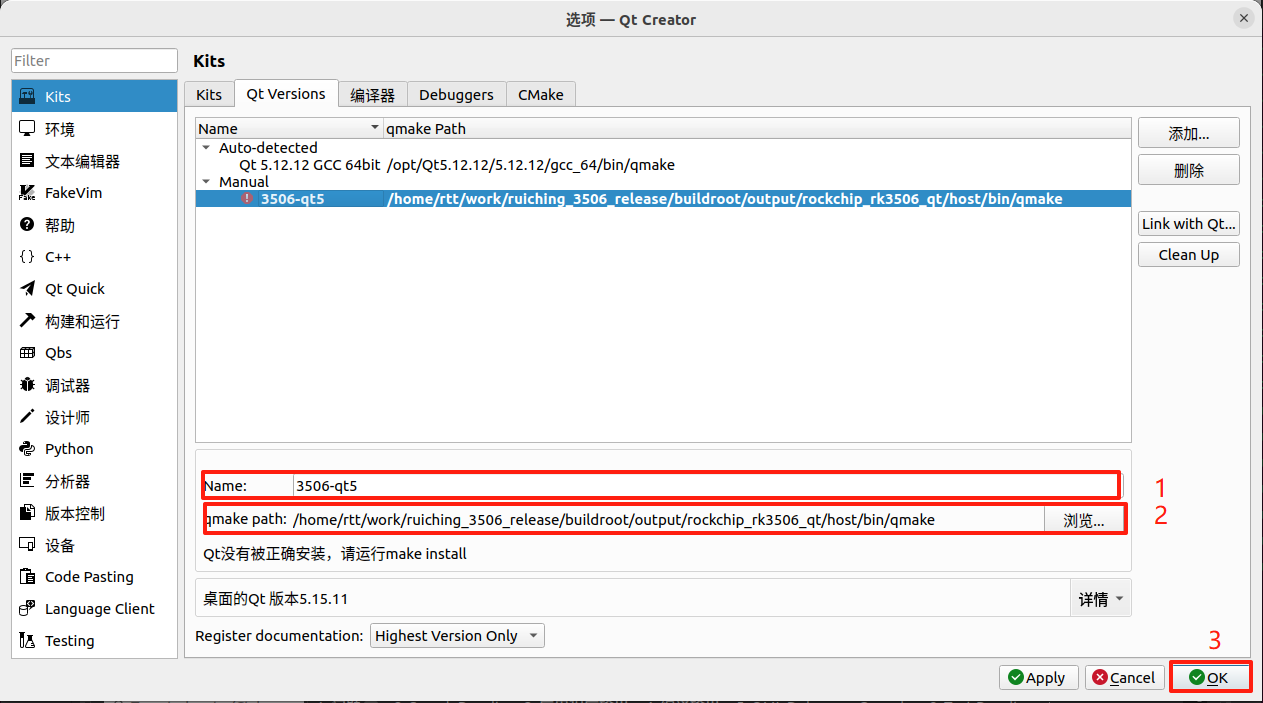Image resolution: width=1263 pixels, height=703 pixels.
Task: Expand the 详情 details section
Action: point(1100,599)
